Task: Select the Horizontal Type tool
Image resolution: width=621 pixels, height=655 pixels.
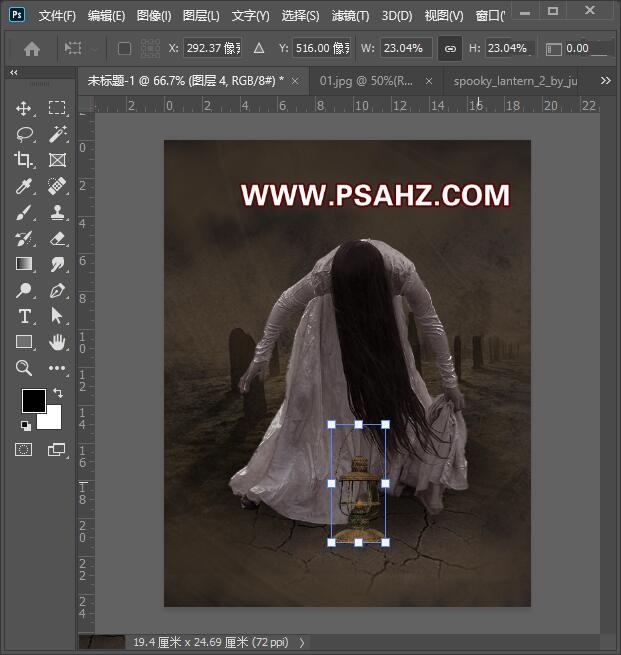Action: [24, 316]
